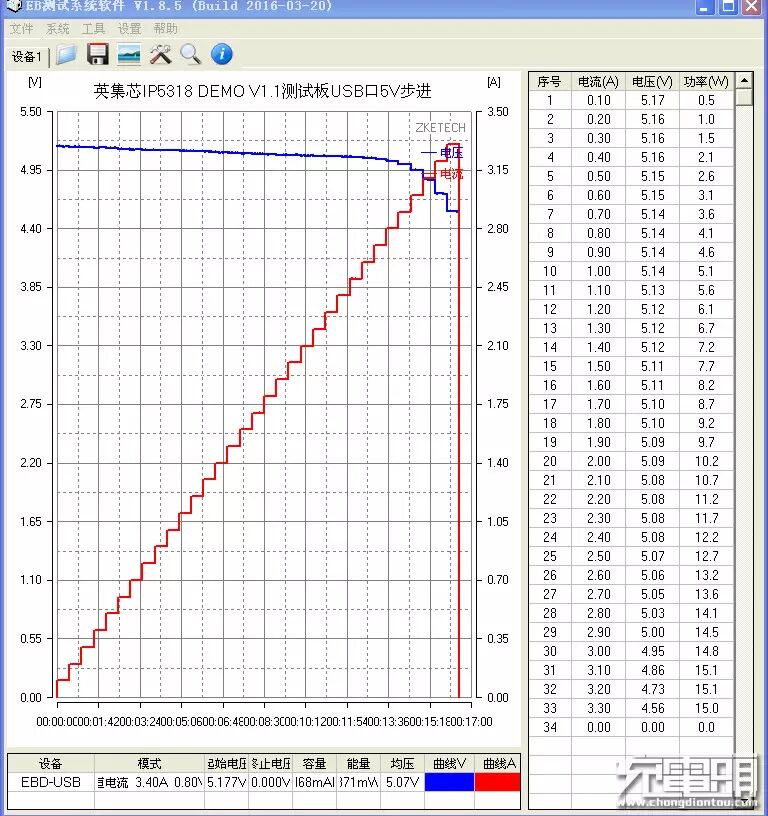This screenshot has height=816, width=768.
Task: Click the data table scrollbar thumb
Action: point(745,97)
